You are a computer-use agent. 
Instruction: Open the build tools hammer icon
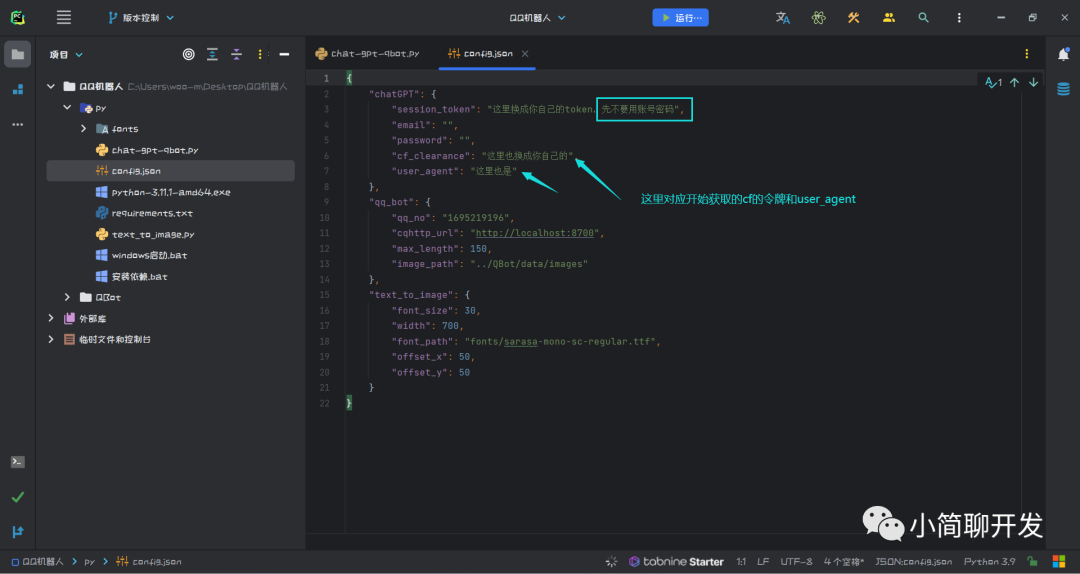853,18
